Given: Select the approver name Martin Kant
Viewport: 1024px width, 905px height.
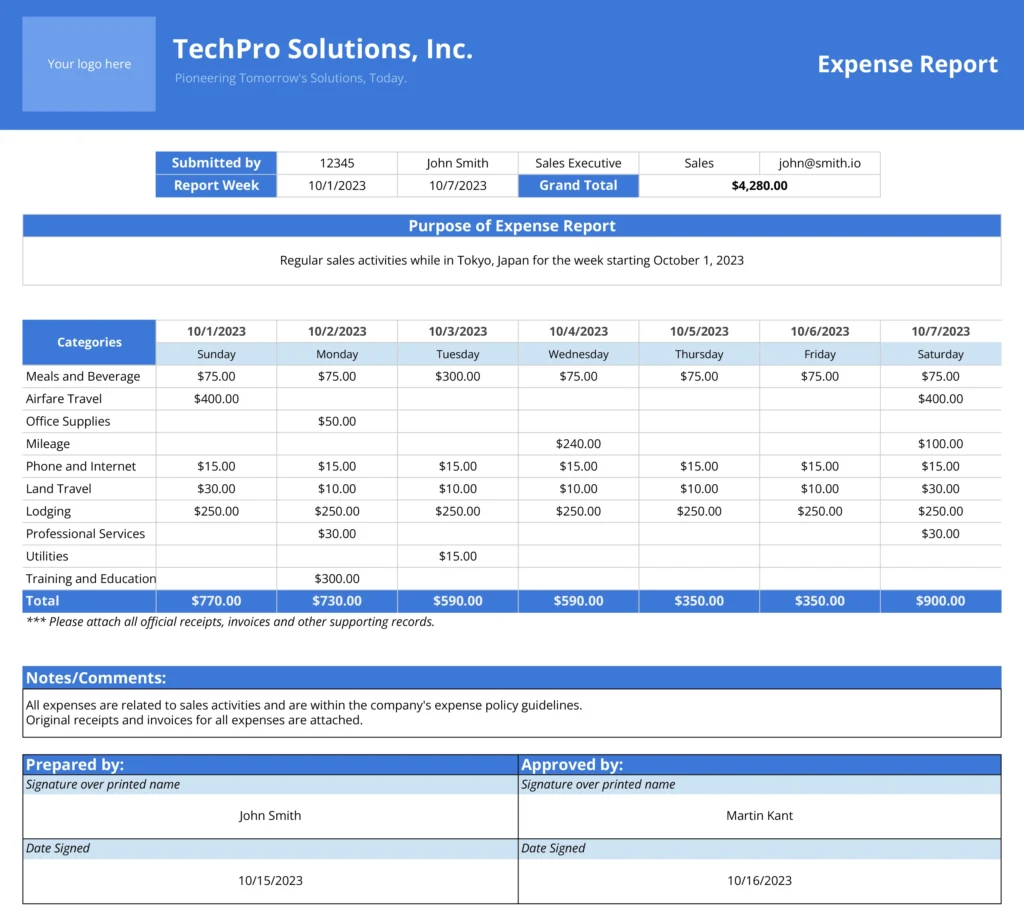Looking at the screenshot, I should tap(759, 816).
